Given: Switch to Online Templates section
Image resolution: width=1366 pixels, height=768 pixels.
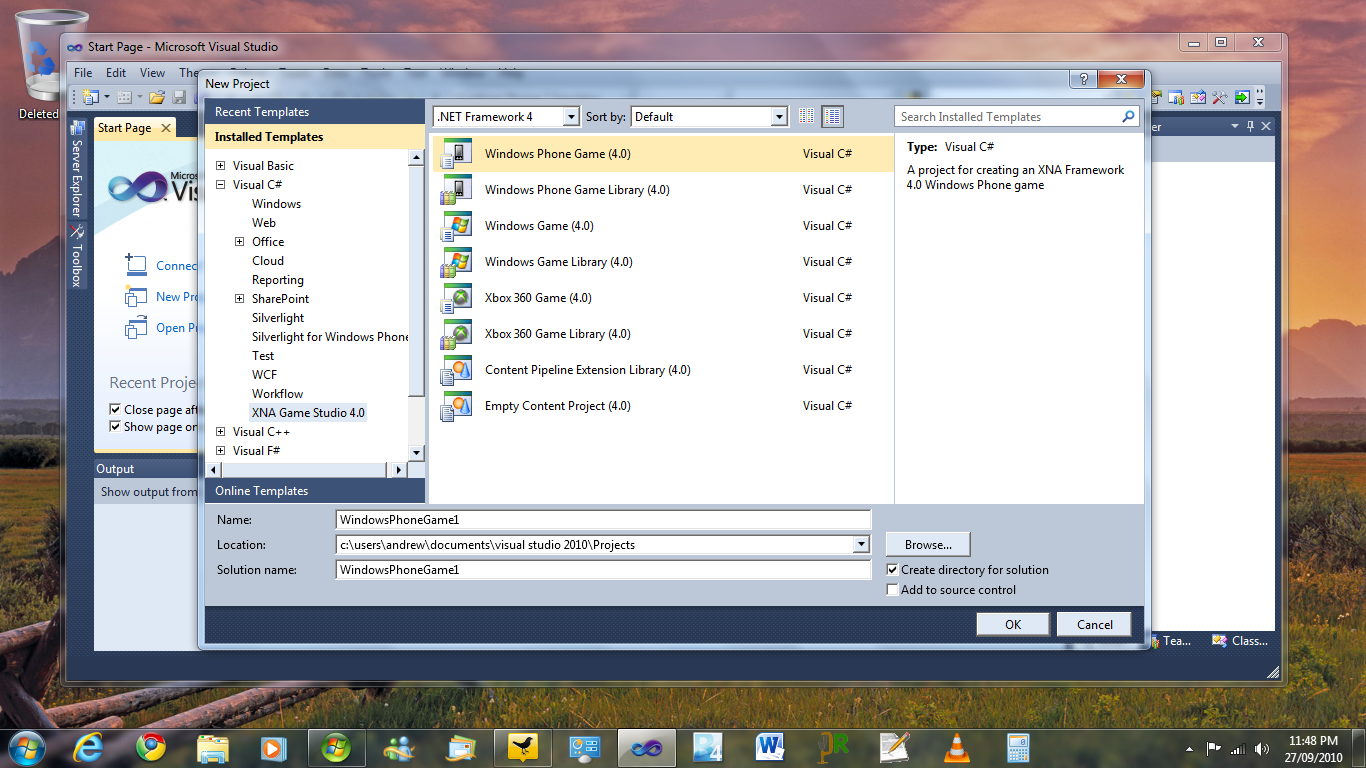Looking at the screenshot, I should point(315,491).
